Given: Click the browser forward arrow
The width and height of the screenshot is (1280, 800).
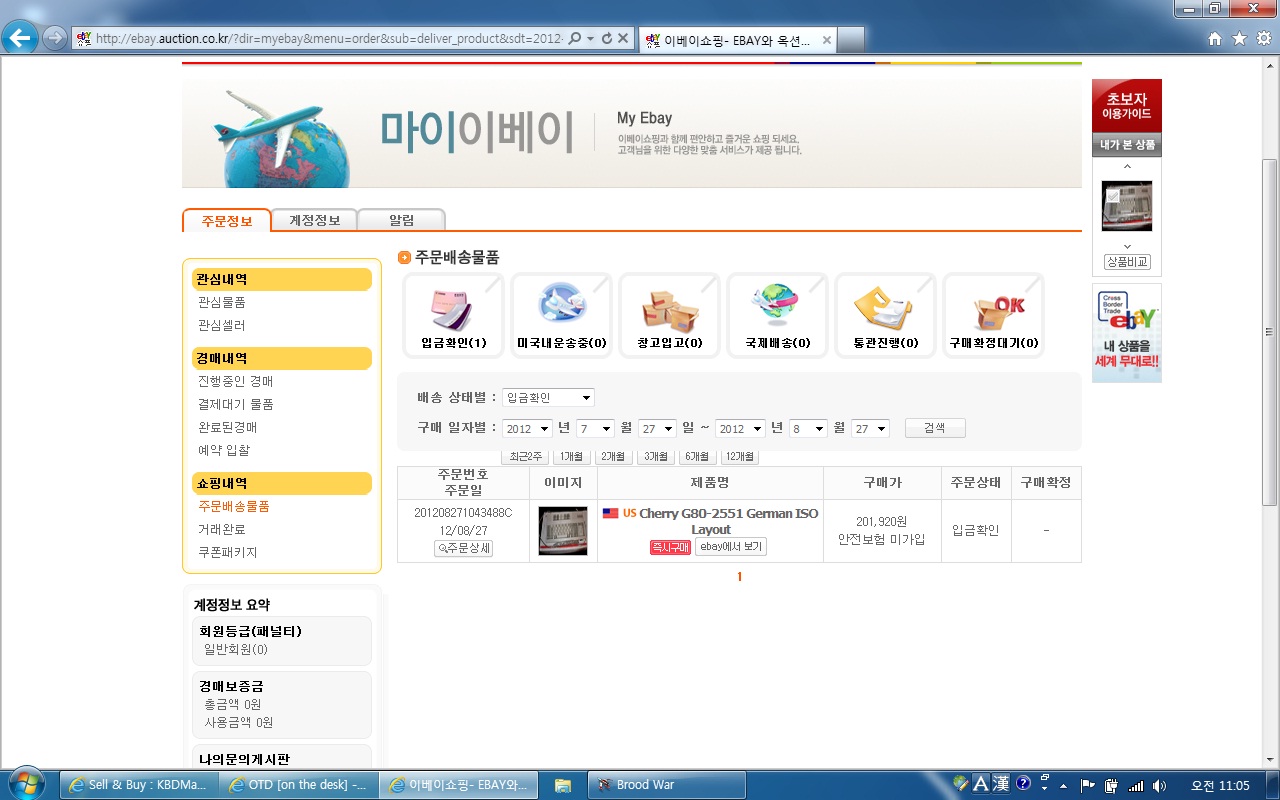Looking at the screenshot, I should click(54, 38).
